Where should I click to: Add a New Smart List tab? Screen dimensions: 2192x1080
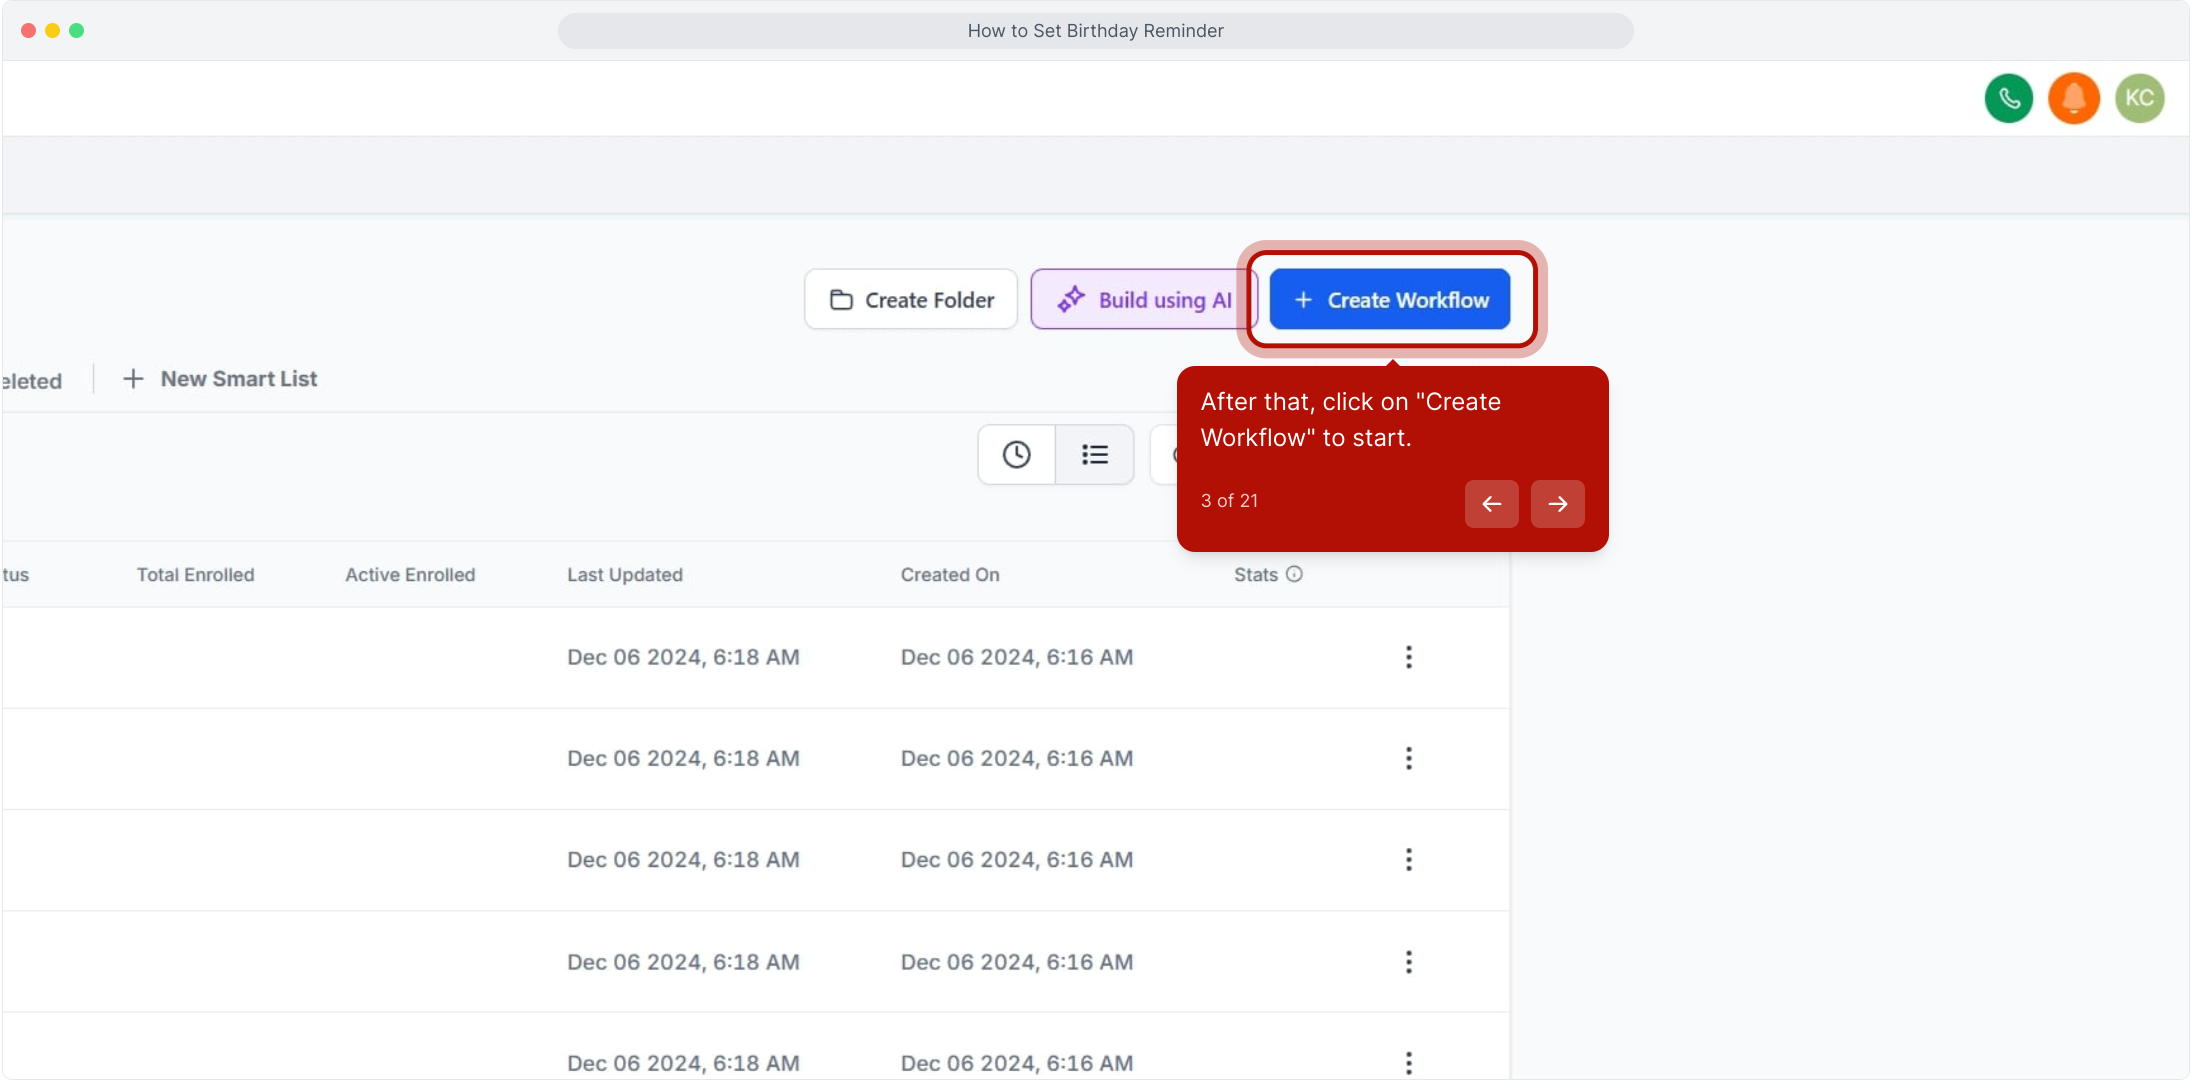(x=220, y=379)
